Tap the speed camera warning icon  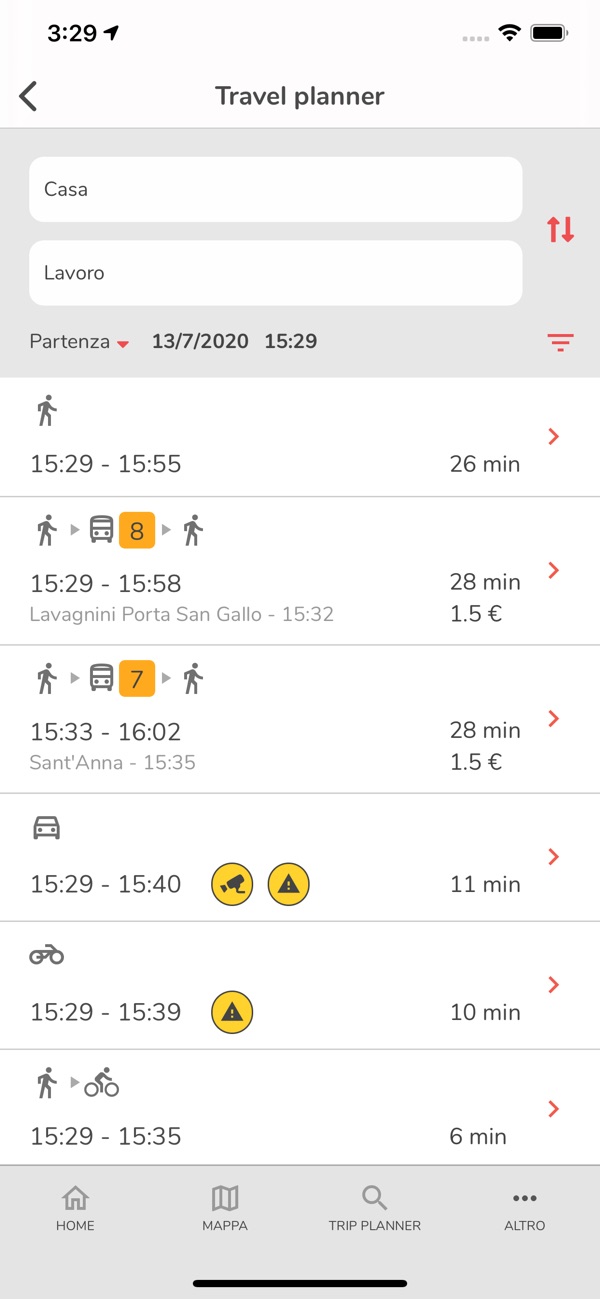coord(232,884)
